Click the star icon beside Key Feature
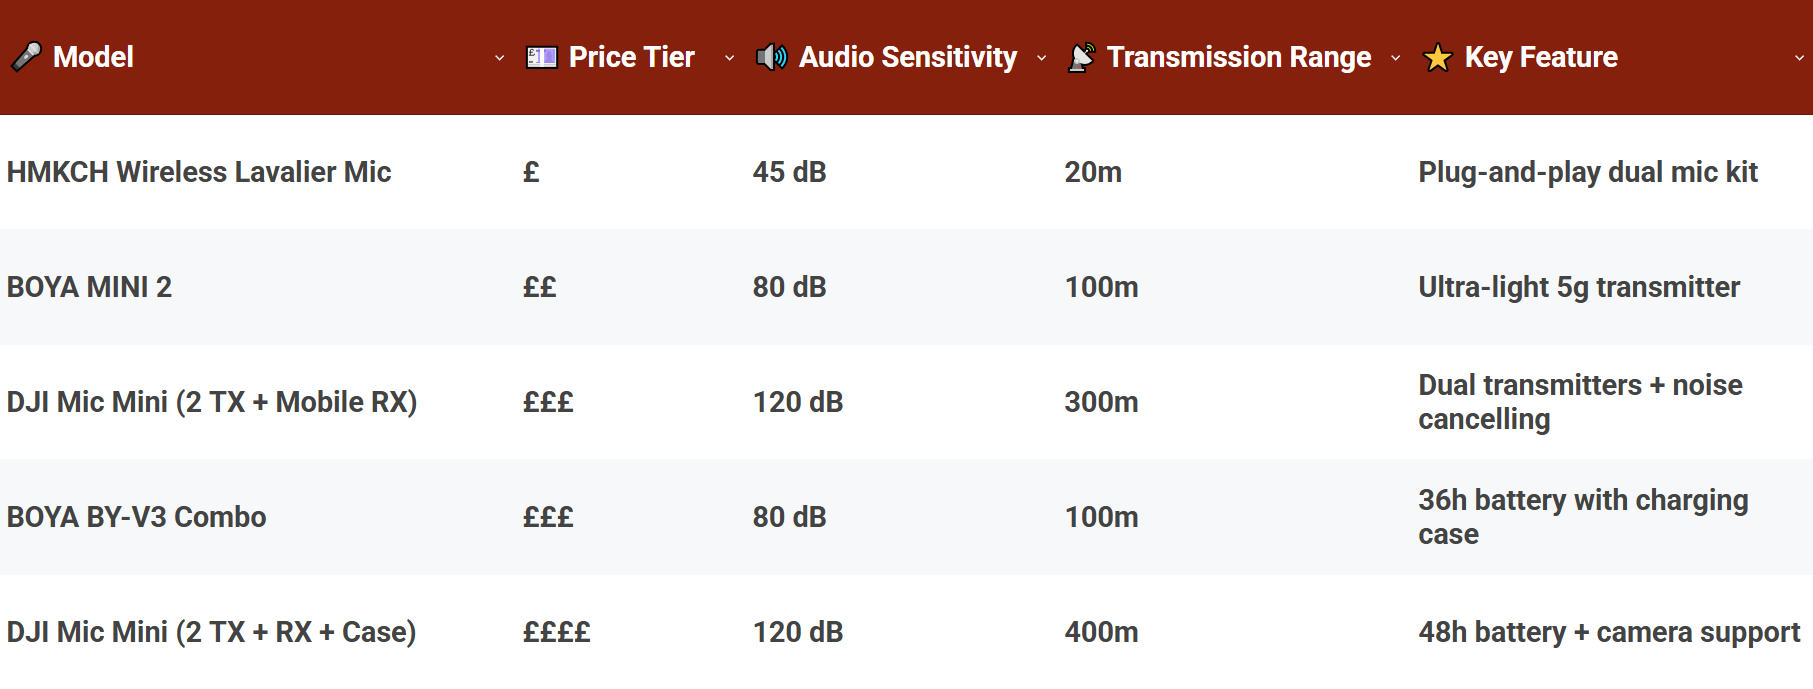This screenshot has height=689, width=1813. [1437, 57]
